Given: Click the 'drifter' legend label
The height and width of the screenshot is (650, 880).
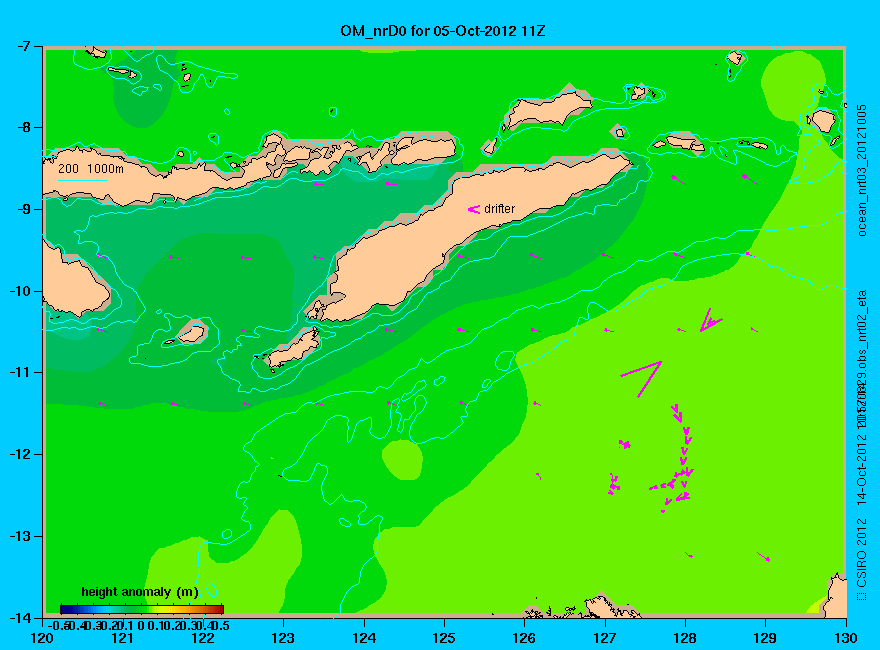Looking at the screenshot, I should coord(499,209).
